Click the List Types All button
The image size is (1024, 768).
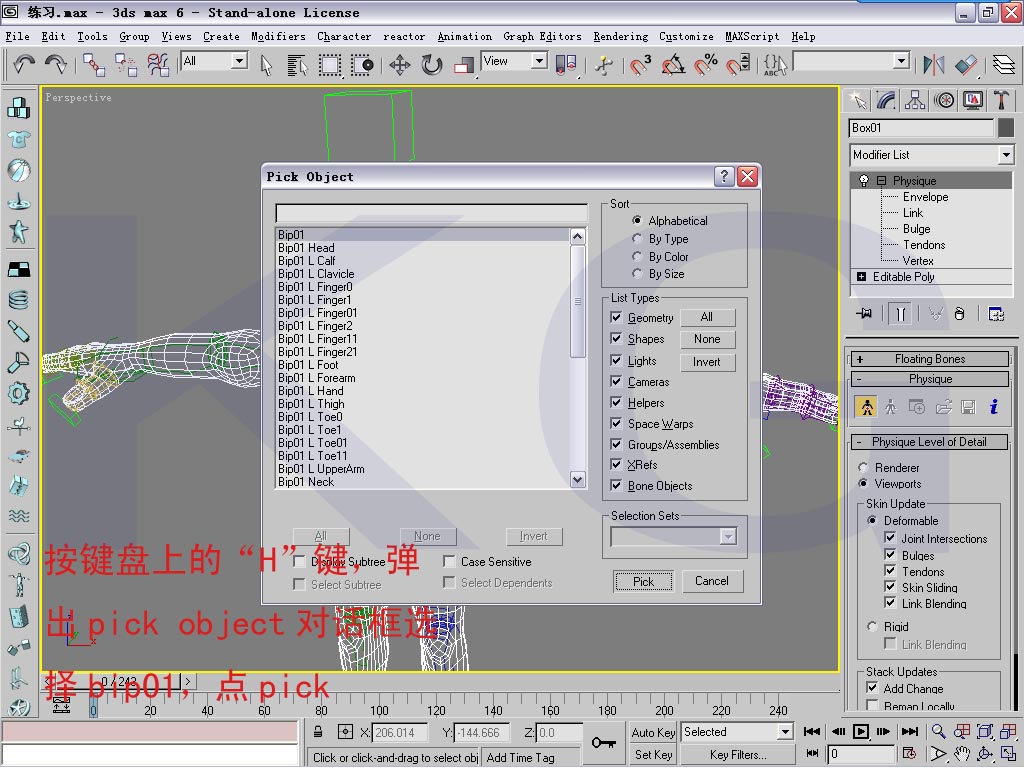tap(707, 317)
